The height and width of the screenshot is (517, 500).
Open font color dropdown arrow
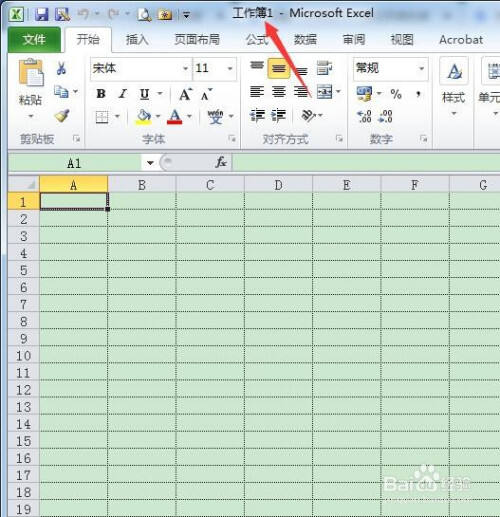pos(189,116)
